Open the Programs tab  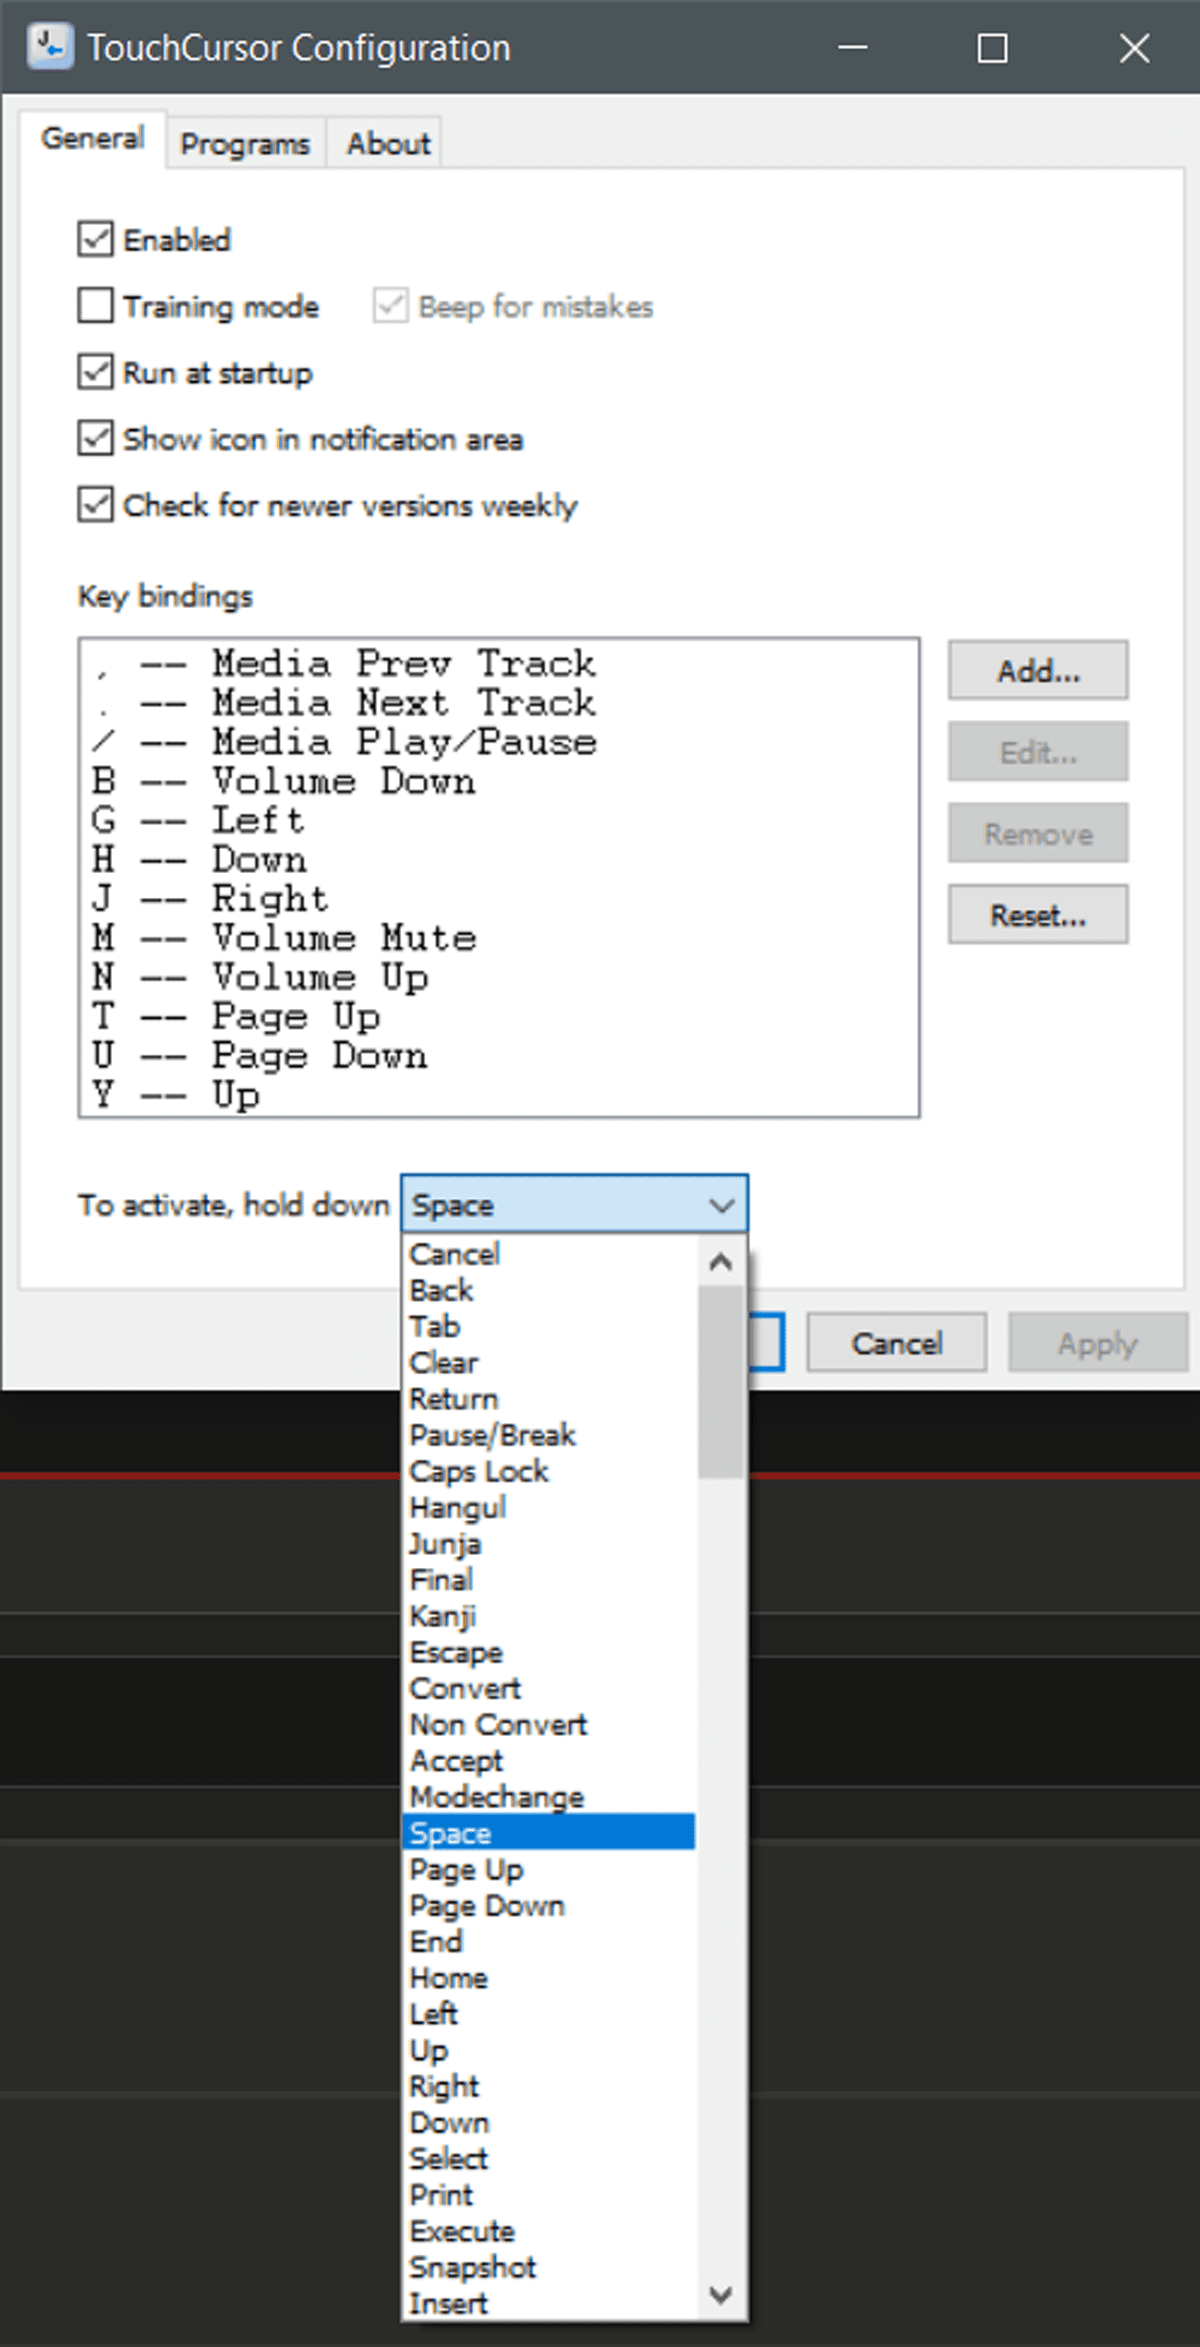pos(245,144)
